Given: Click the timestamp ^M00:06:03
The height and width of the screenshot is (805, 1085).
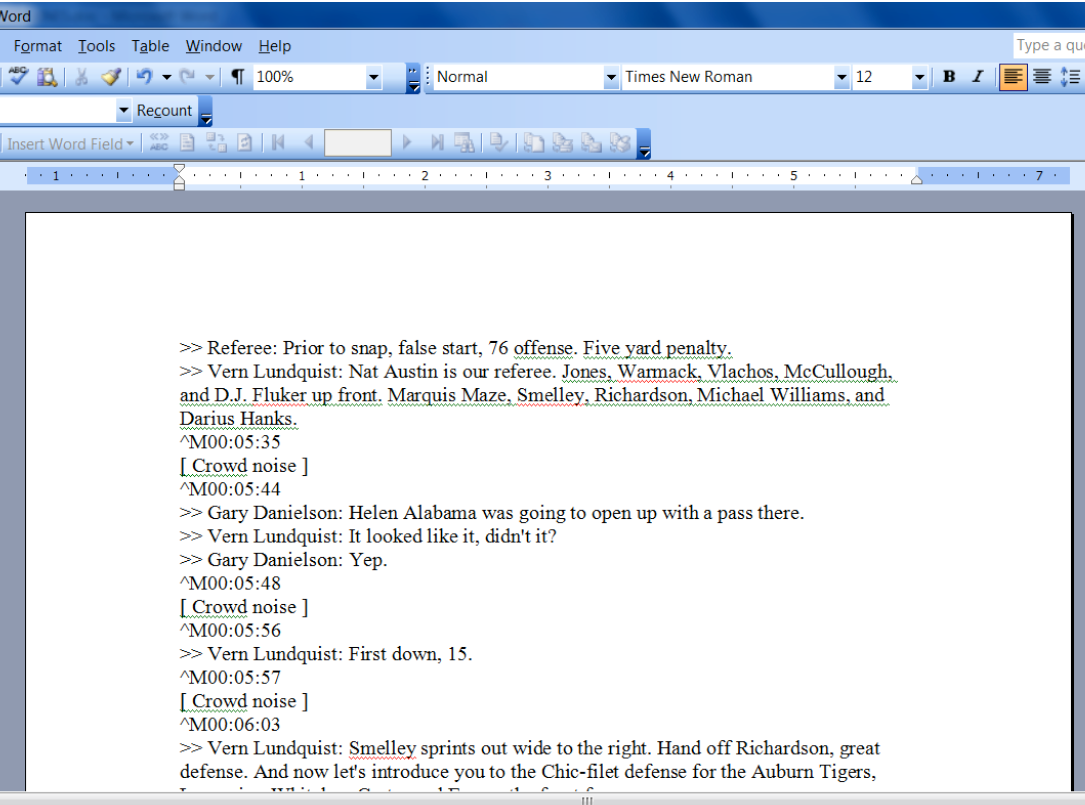Looking at the screenshot, I should click(230, 725).
